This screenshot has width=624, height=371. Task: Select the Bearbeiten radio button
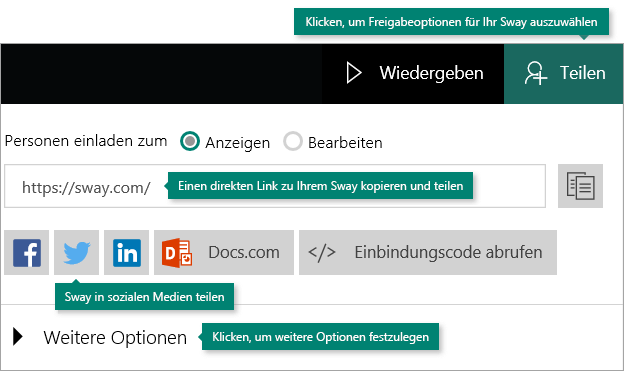click(x=292, y=141)
